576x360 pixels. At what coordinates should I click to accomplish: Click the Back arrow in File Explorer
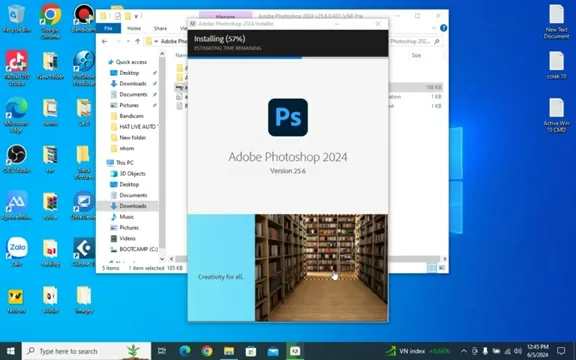point(104,42)
